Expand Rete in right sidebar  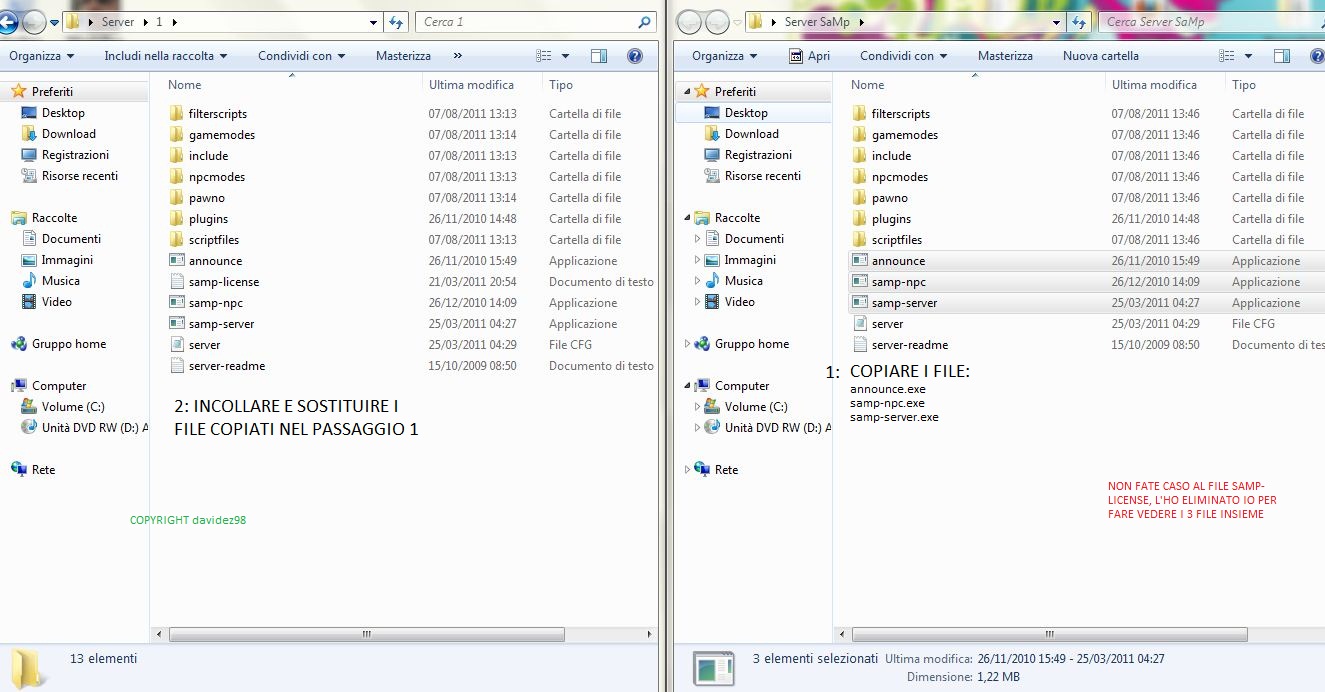tap(687, 470)
